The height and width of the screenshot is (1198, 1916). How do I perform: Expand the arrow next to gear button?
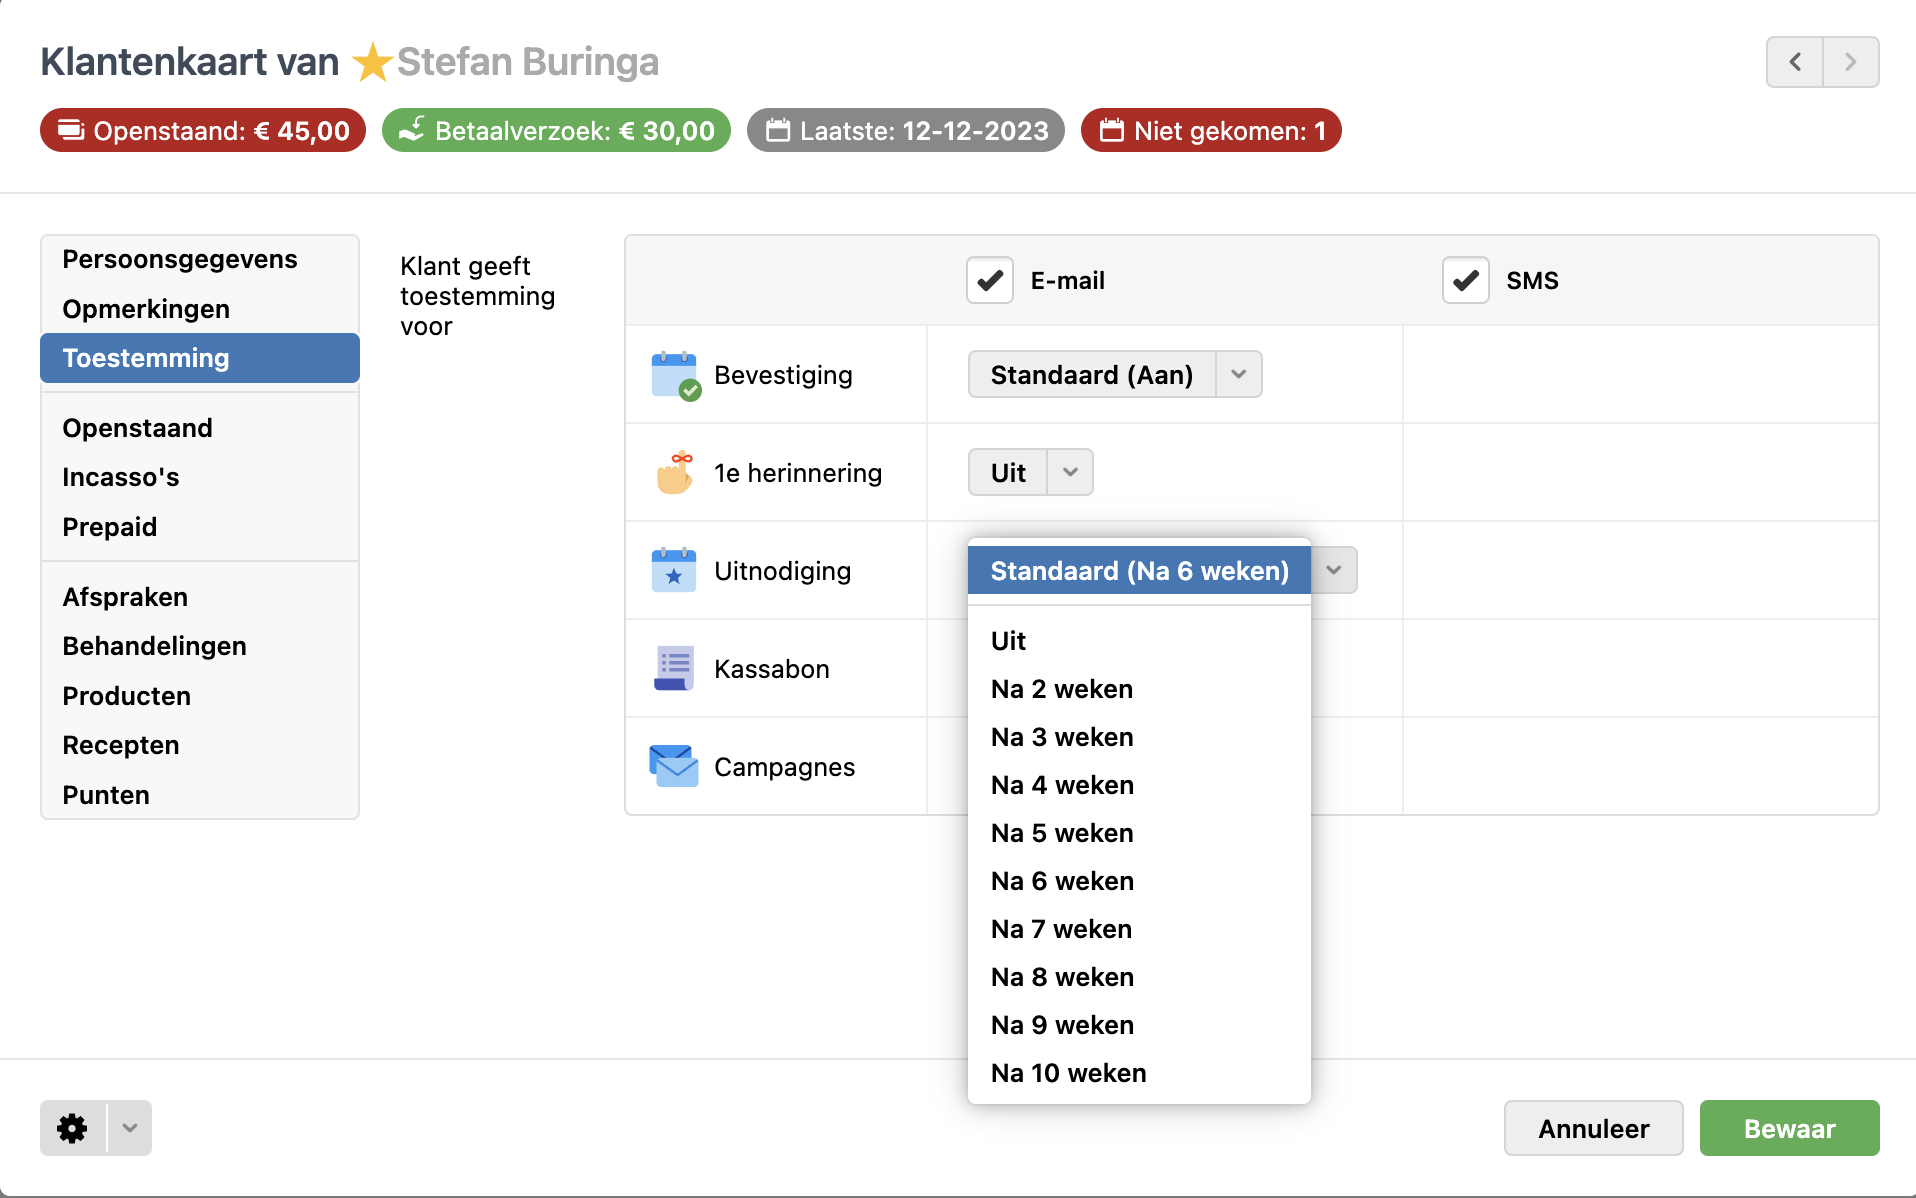pyautogui.click(x=130, y=1128)
